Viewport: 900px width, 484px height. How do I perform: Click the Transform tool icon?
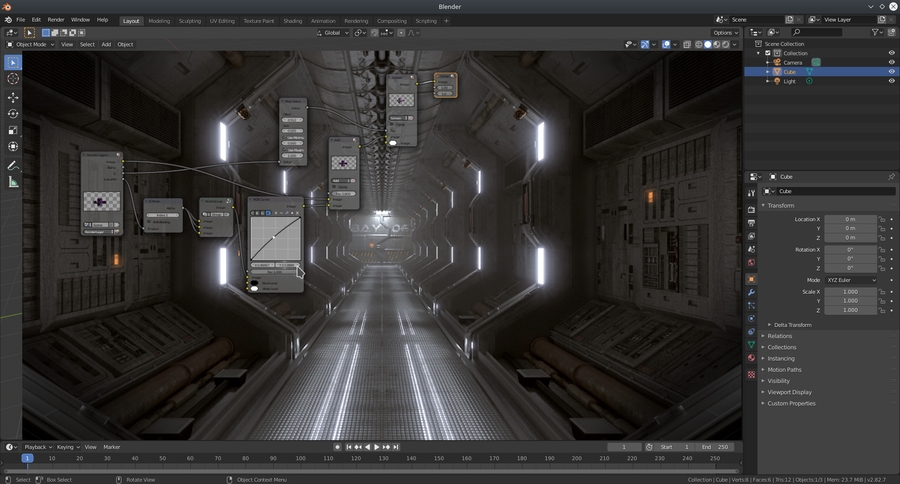tap(13, 146)
